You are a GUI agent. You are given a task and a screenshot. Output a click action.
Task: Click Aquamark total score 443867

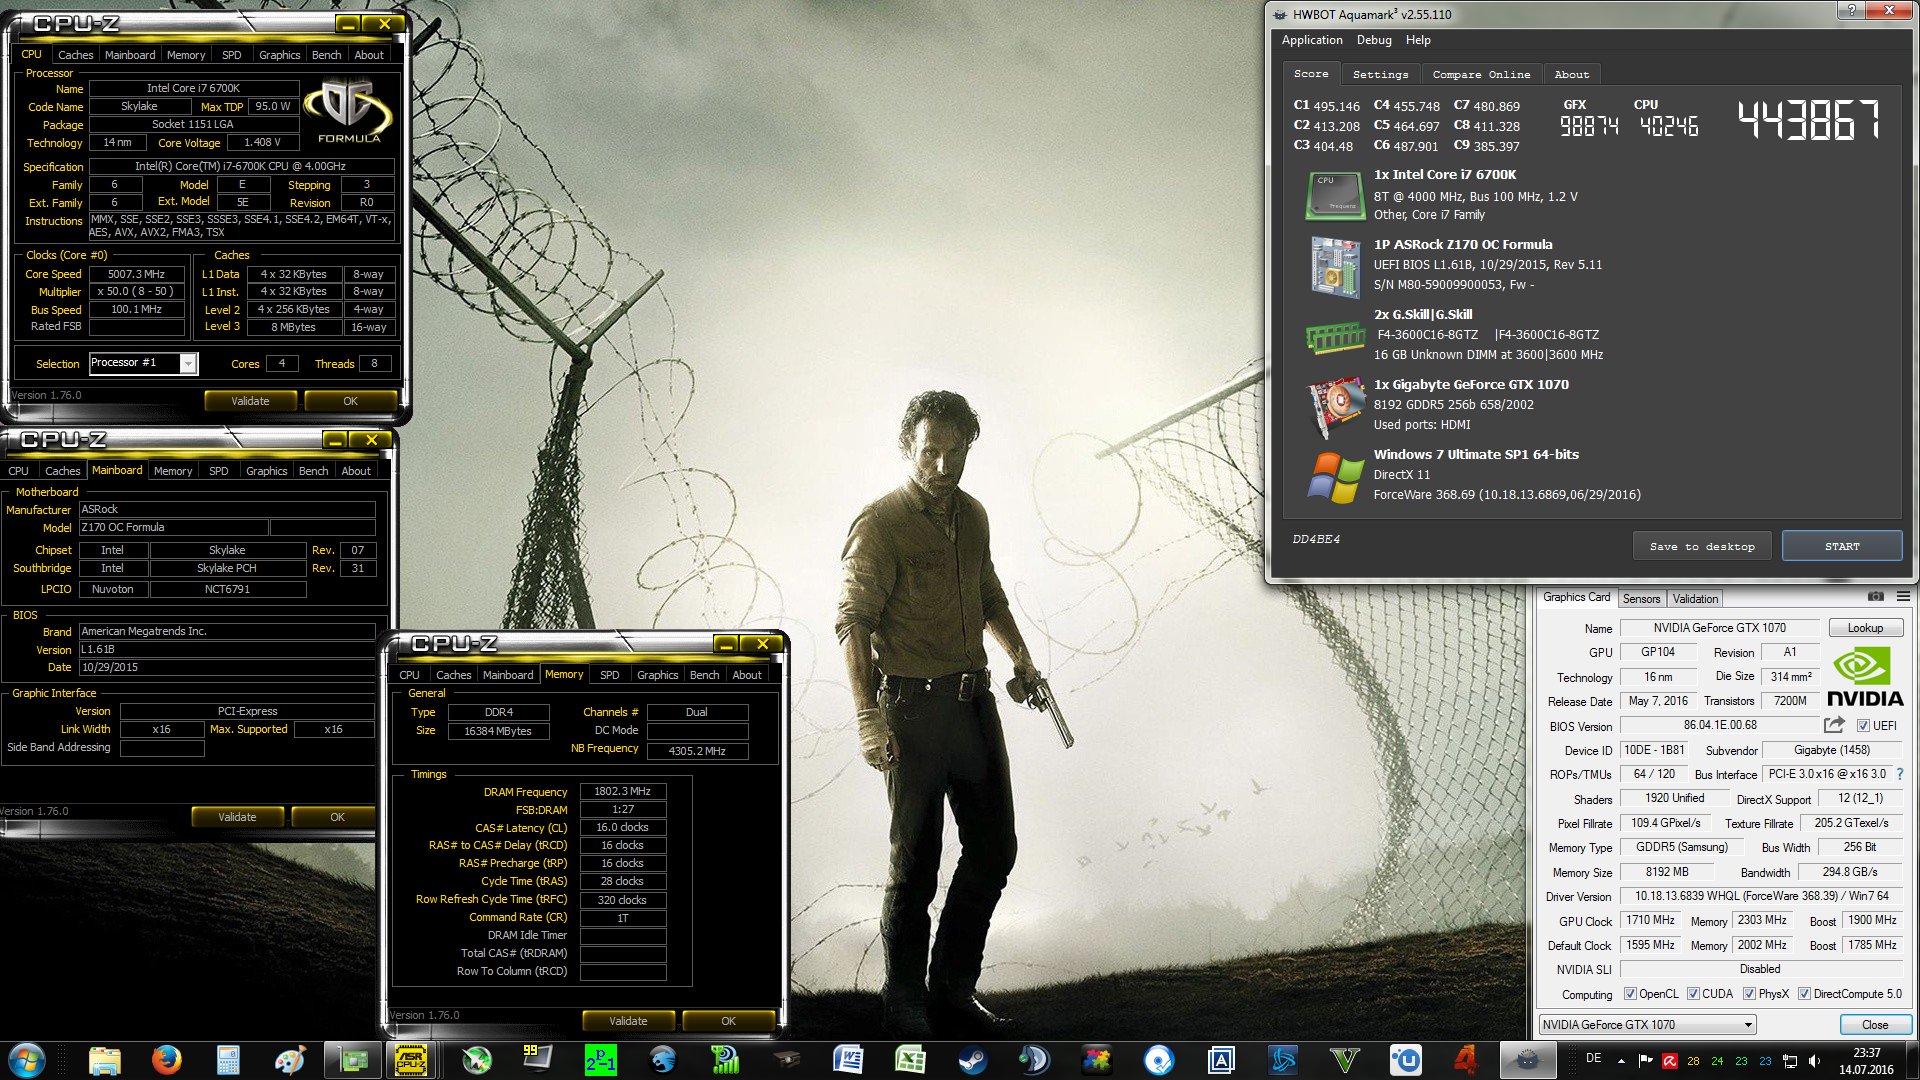point(1808,119)
